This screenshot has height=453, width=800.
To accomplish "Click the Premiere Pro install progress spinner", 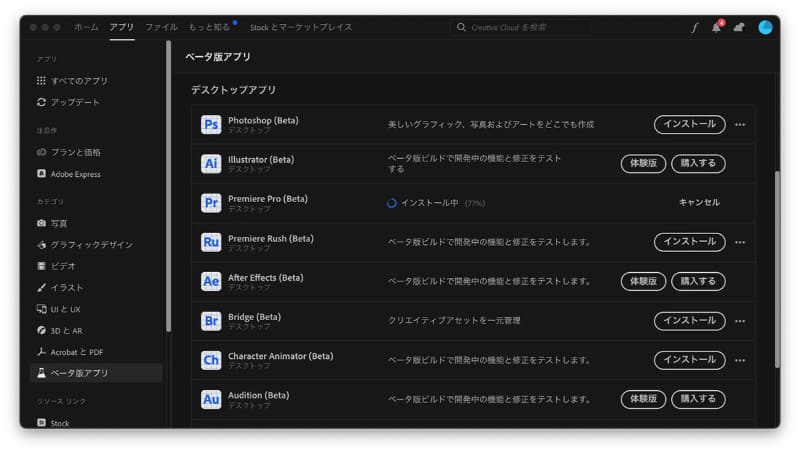I will coord(391,203).
